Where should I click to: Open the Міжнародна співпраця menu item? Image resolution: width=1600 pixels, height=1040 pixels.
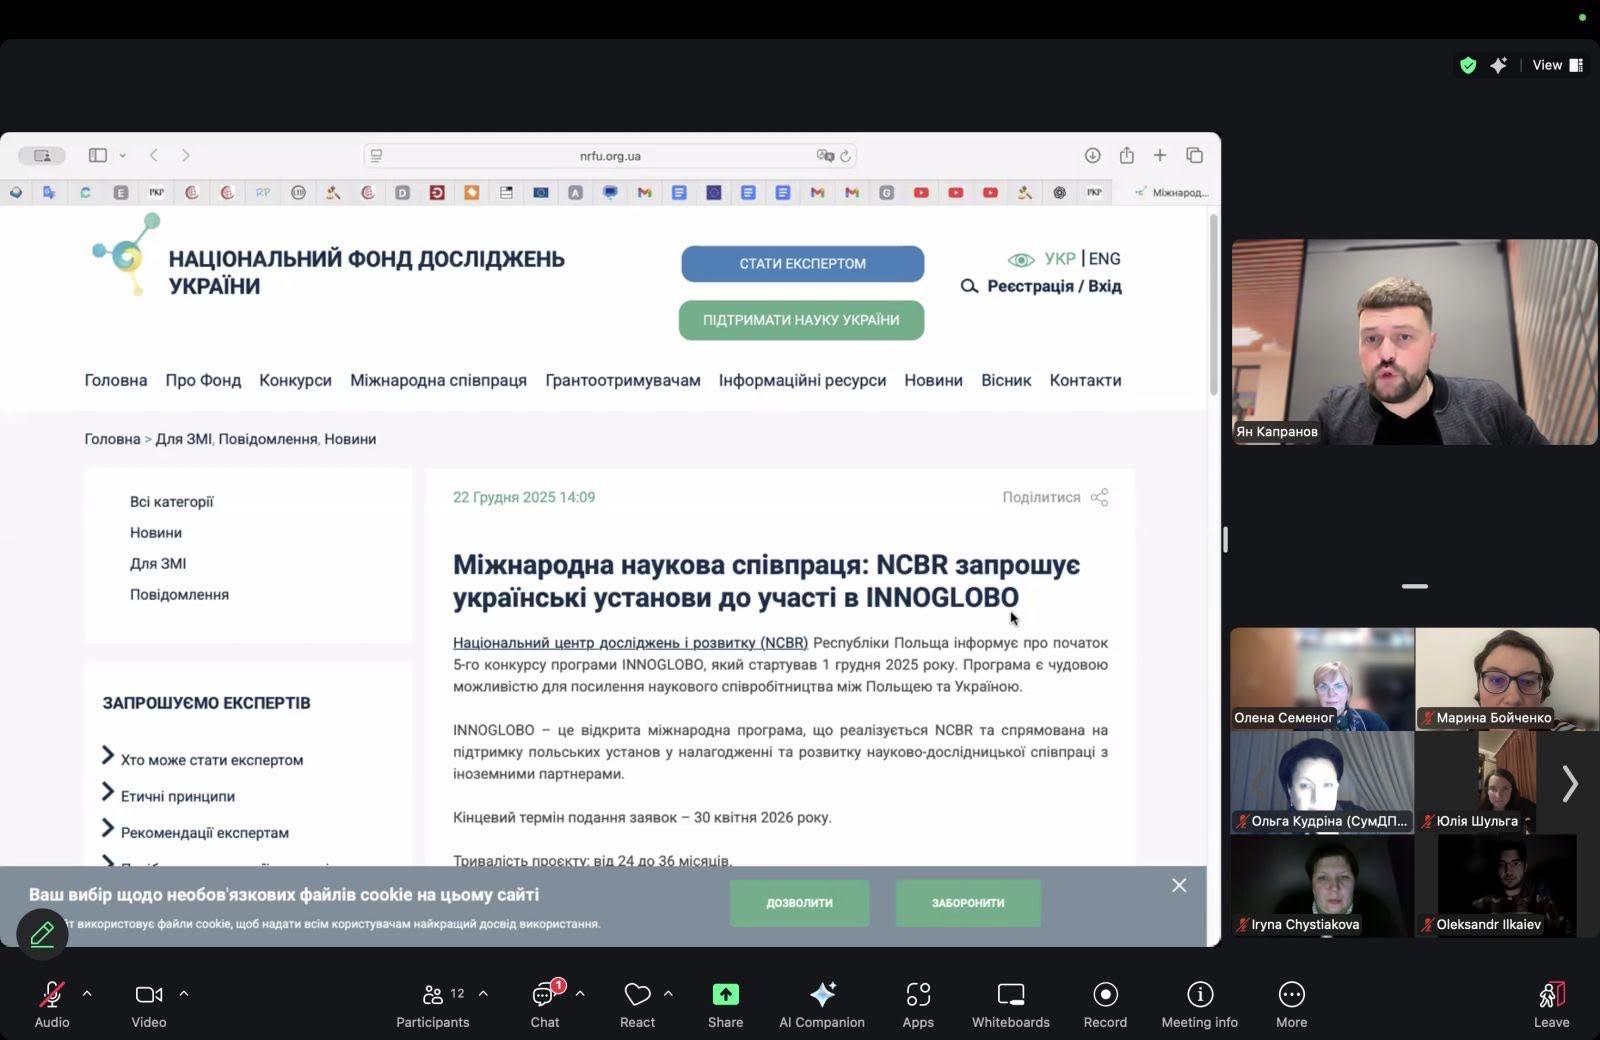(x=438, y=380)
